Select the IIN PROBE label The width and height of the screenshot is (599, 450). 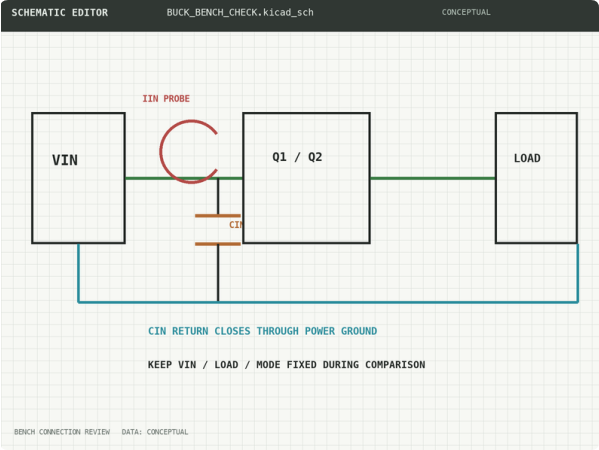[166, 99]
